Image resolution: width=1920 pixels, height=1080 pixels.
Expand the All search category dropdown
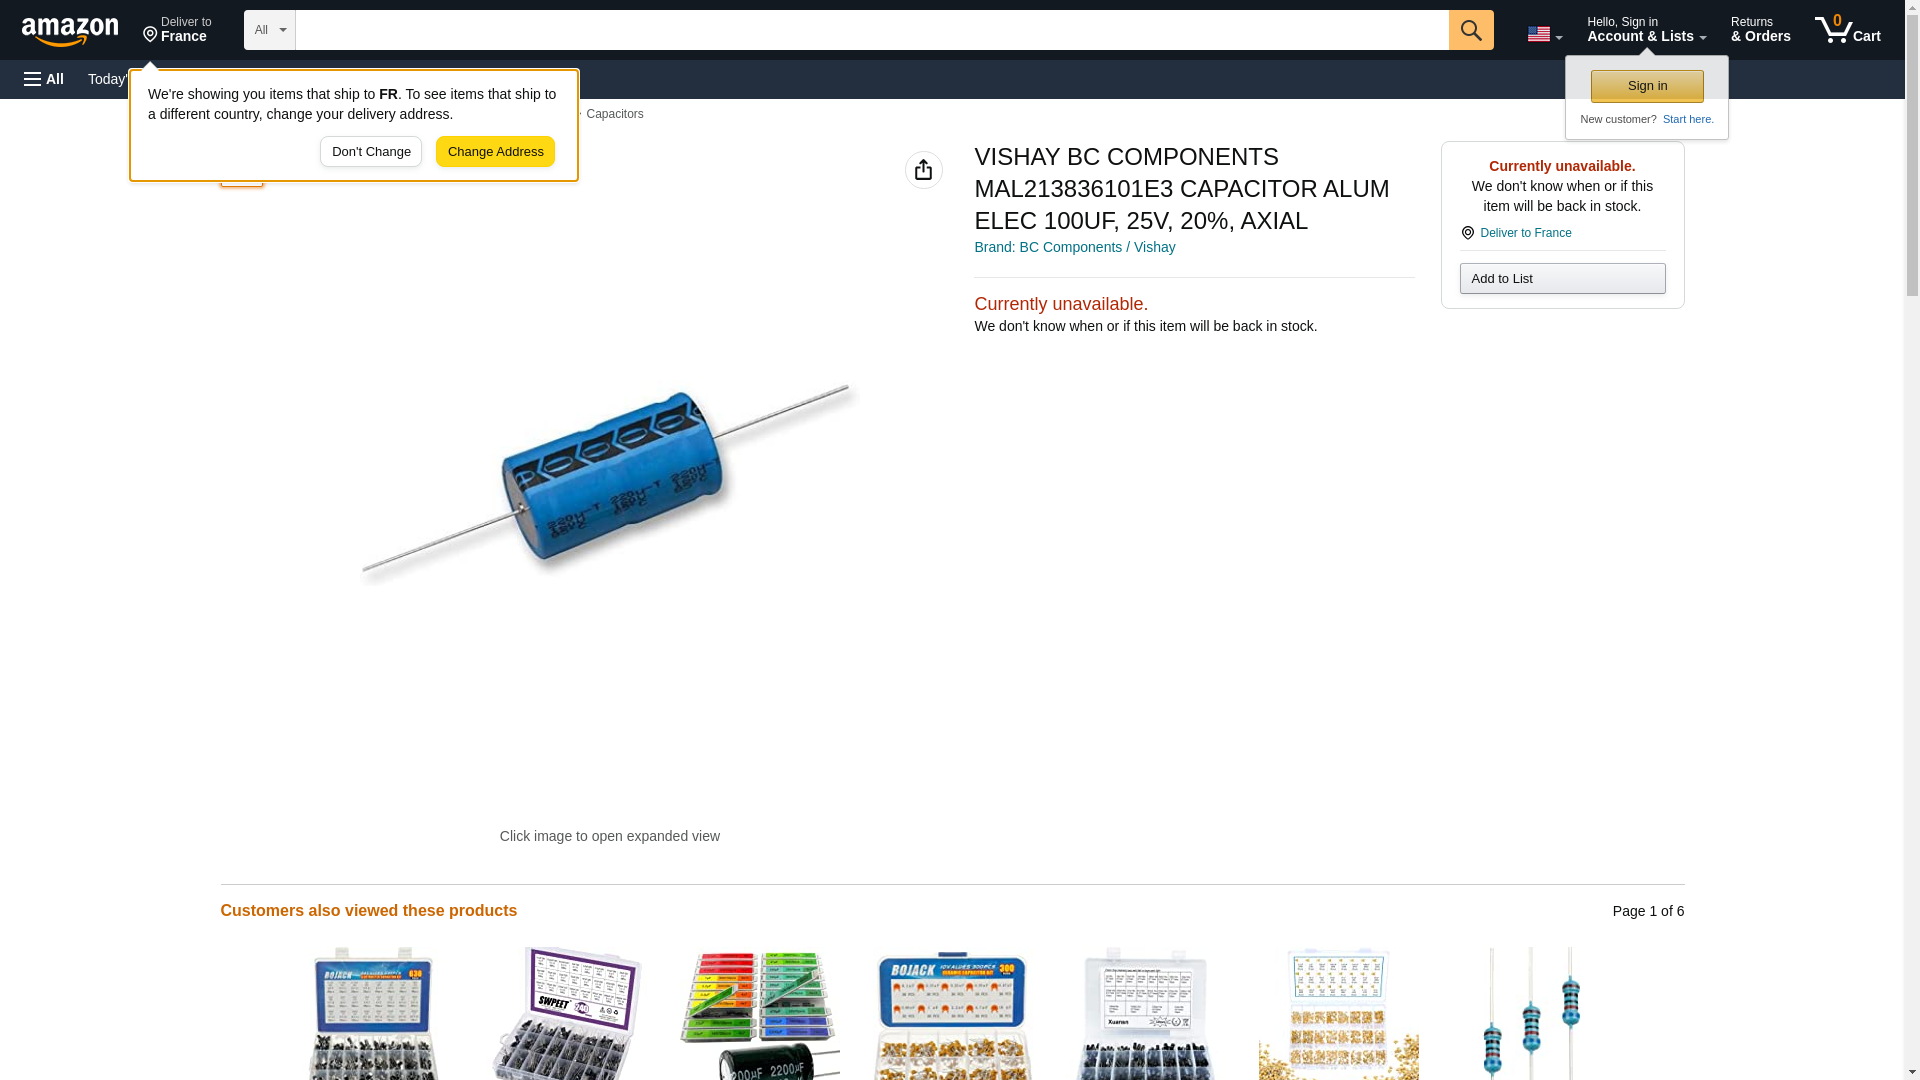tap(270, 30)
